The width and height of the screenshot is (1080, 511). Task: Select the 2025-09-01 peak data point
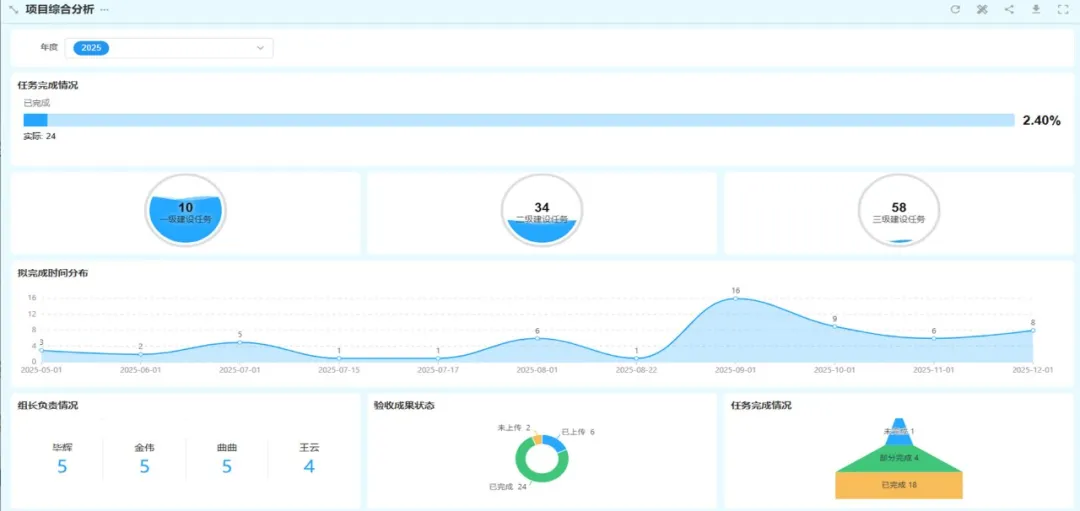pyautogui.click(x=735, y=298)
